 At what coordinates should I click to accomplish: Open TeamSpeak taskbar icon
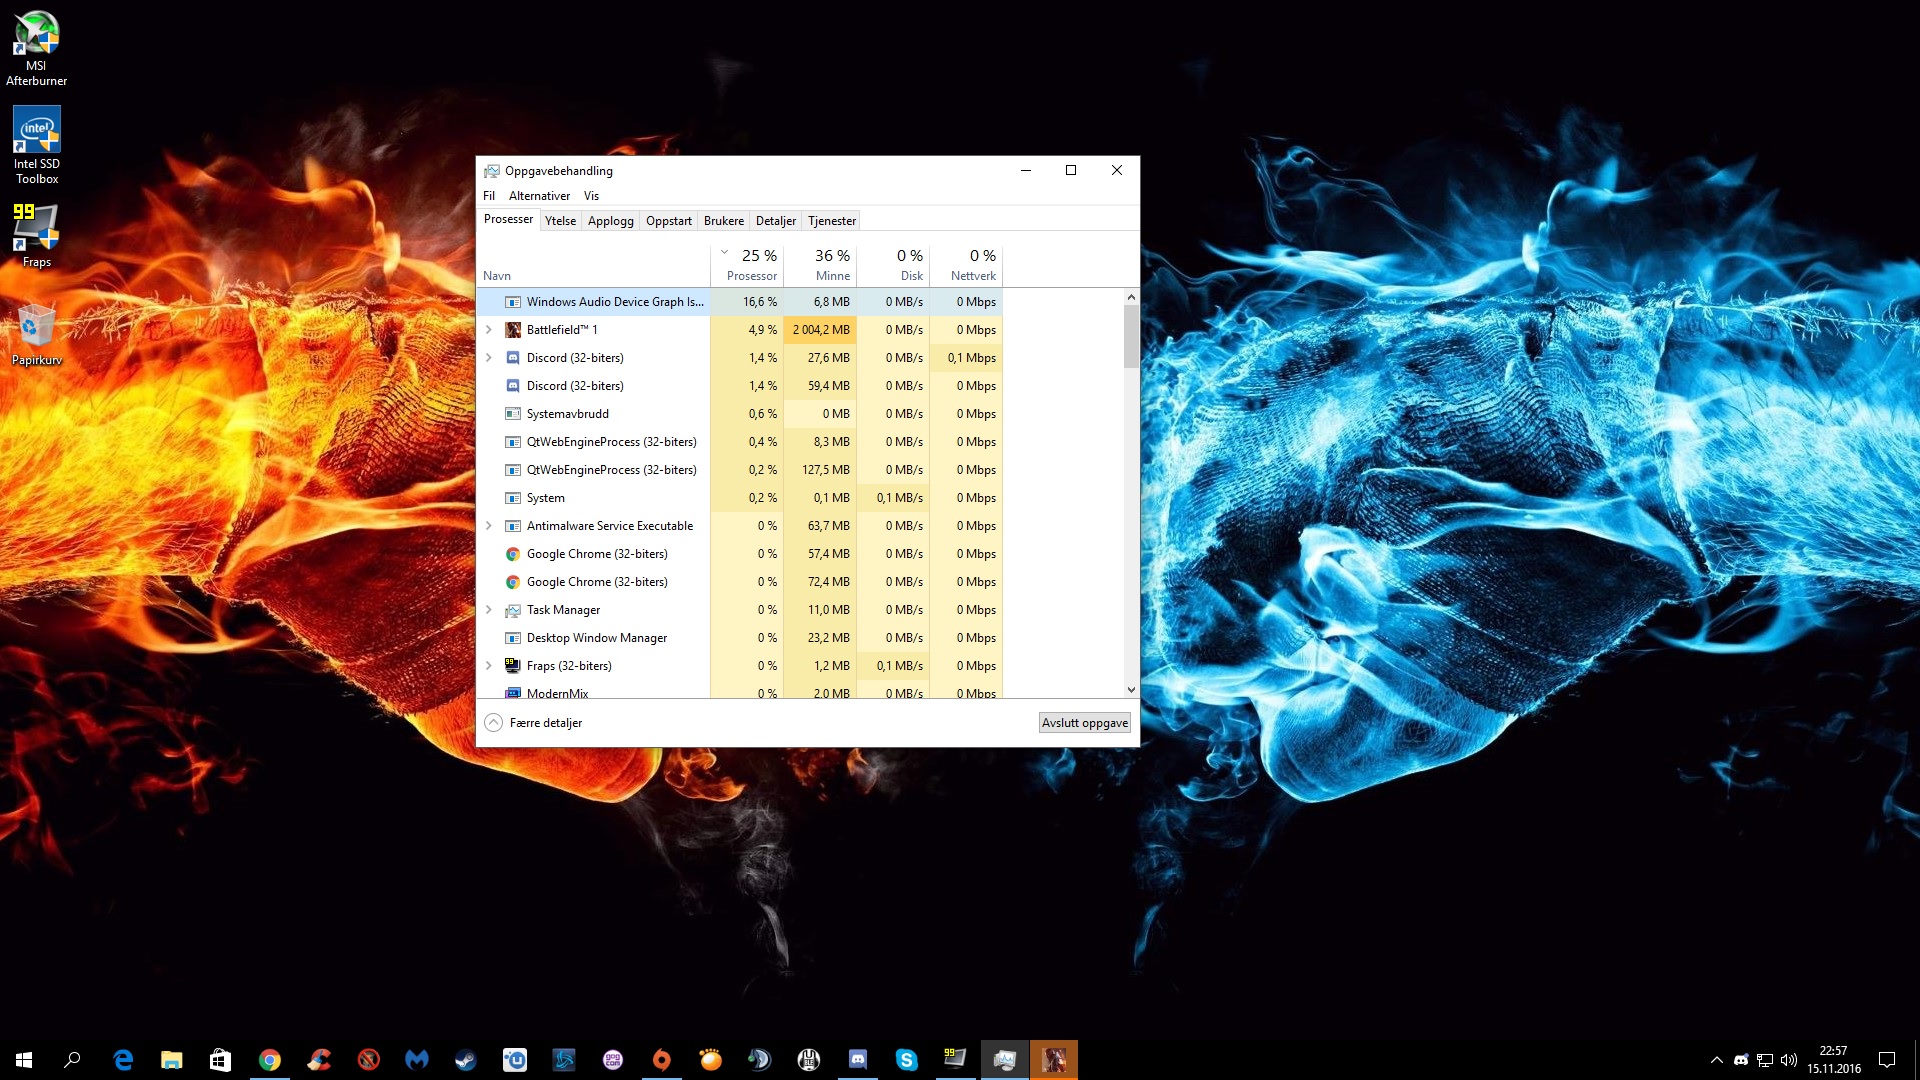(x=760, y=1060)
